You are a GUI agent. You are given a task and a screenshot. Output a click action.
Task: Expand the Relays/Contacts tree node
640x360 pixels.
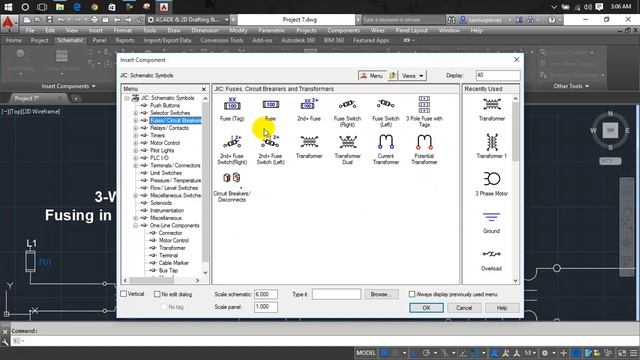136,128
